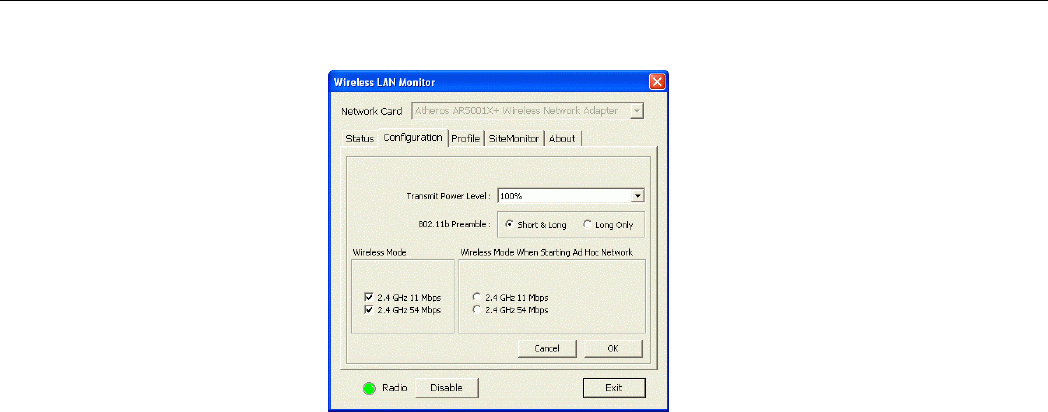The image size is (1048, 412).
Task: Click the Wireless Mode group heading
Action: point(379,252)
